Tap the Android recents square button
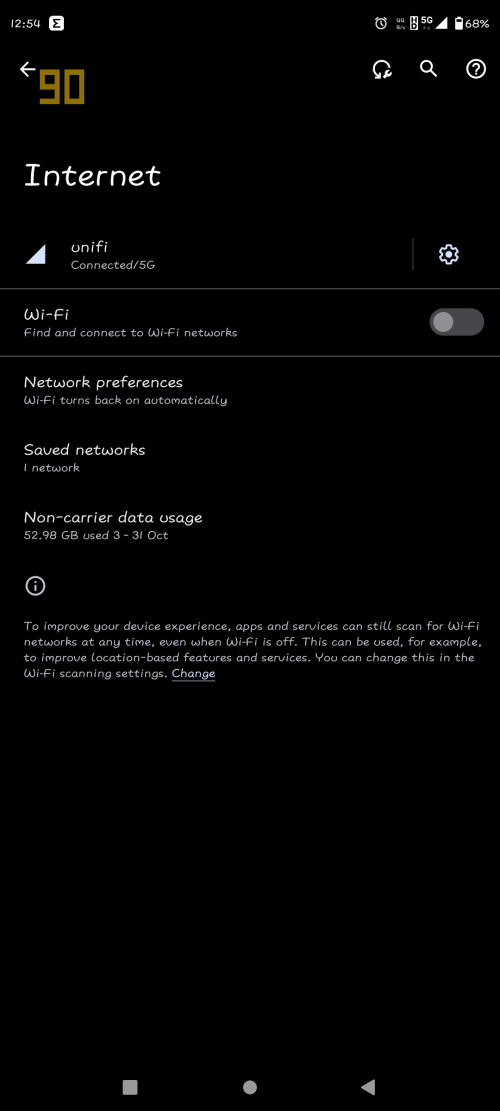The image size is (500, 1111). coord(130,1087)
